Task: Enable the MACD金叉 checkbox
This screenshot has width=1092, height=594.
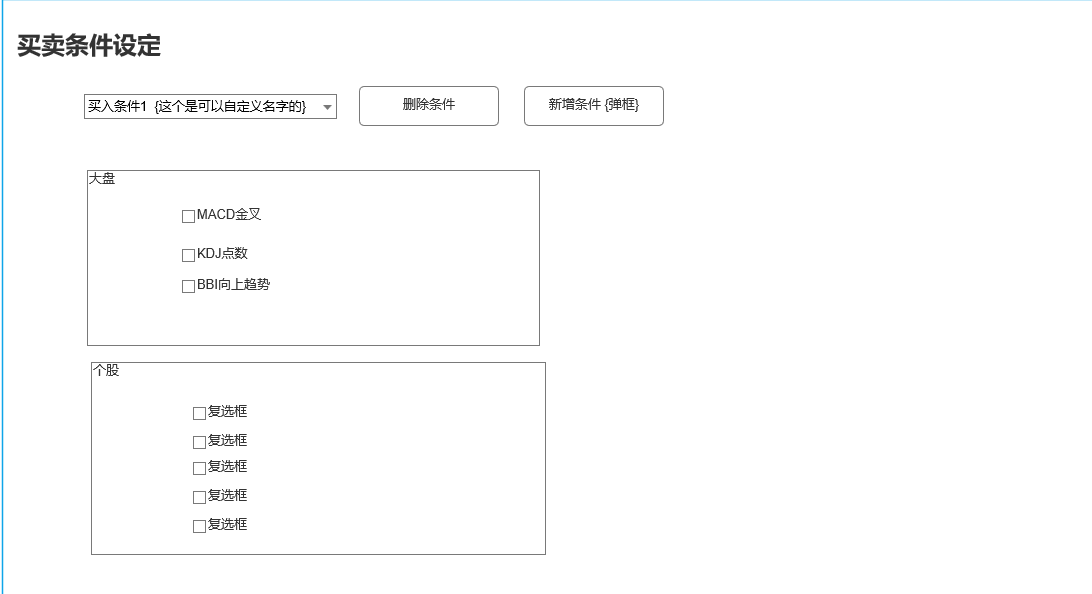Action: [x=188, y=216]
